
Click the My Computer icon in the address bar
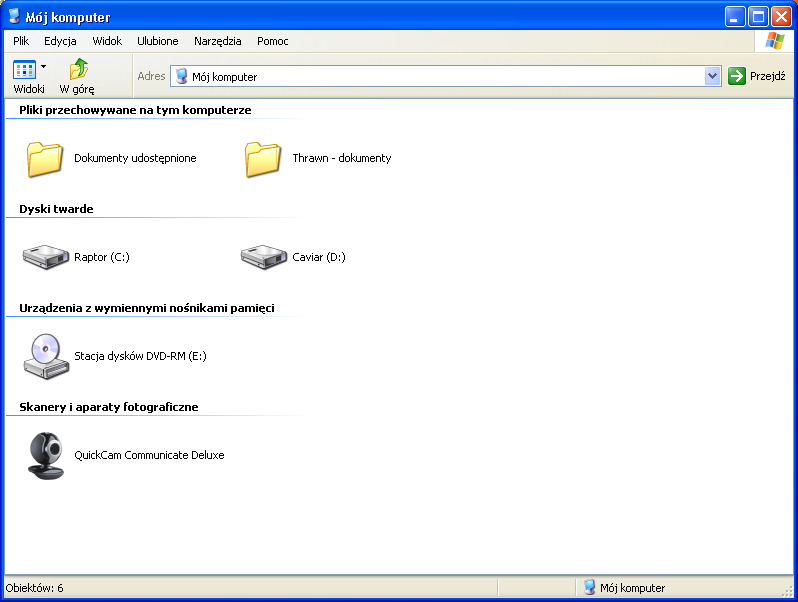[181, 76]
